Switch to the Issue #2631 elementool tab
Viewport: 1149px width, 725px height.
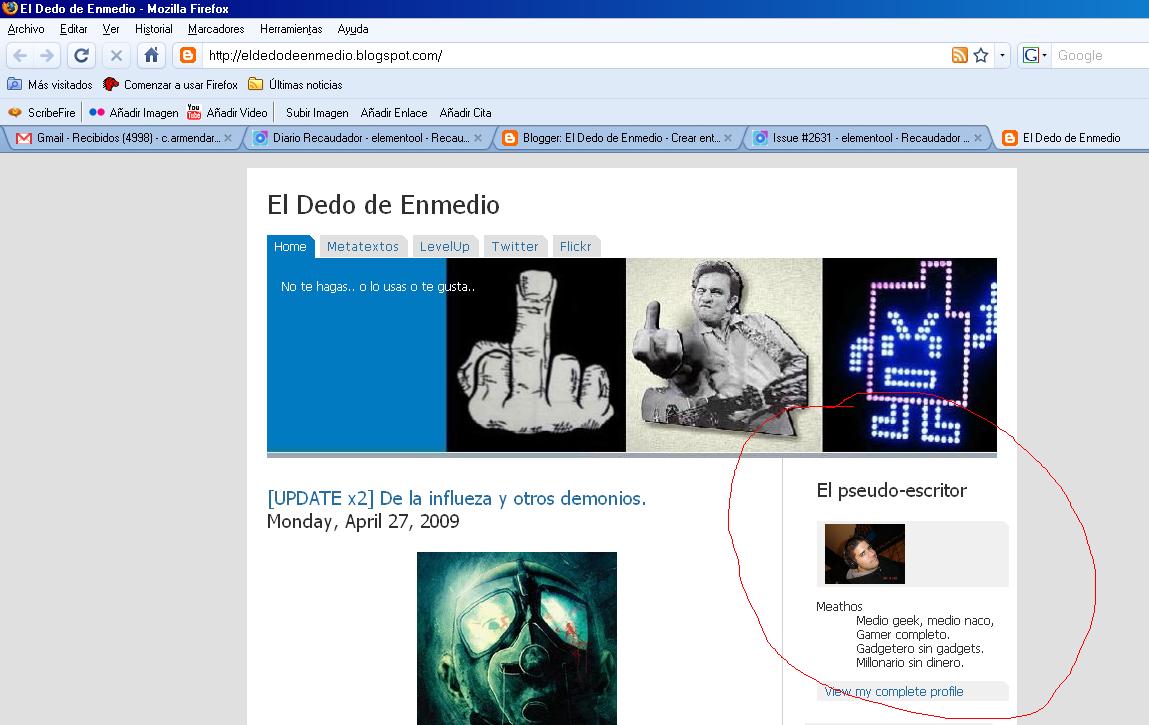(867, 138)
